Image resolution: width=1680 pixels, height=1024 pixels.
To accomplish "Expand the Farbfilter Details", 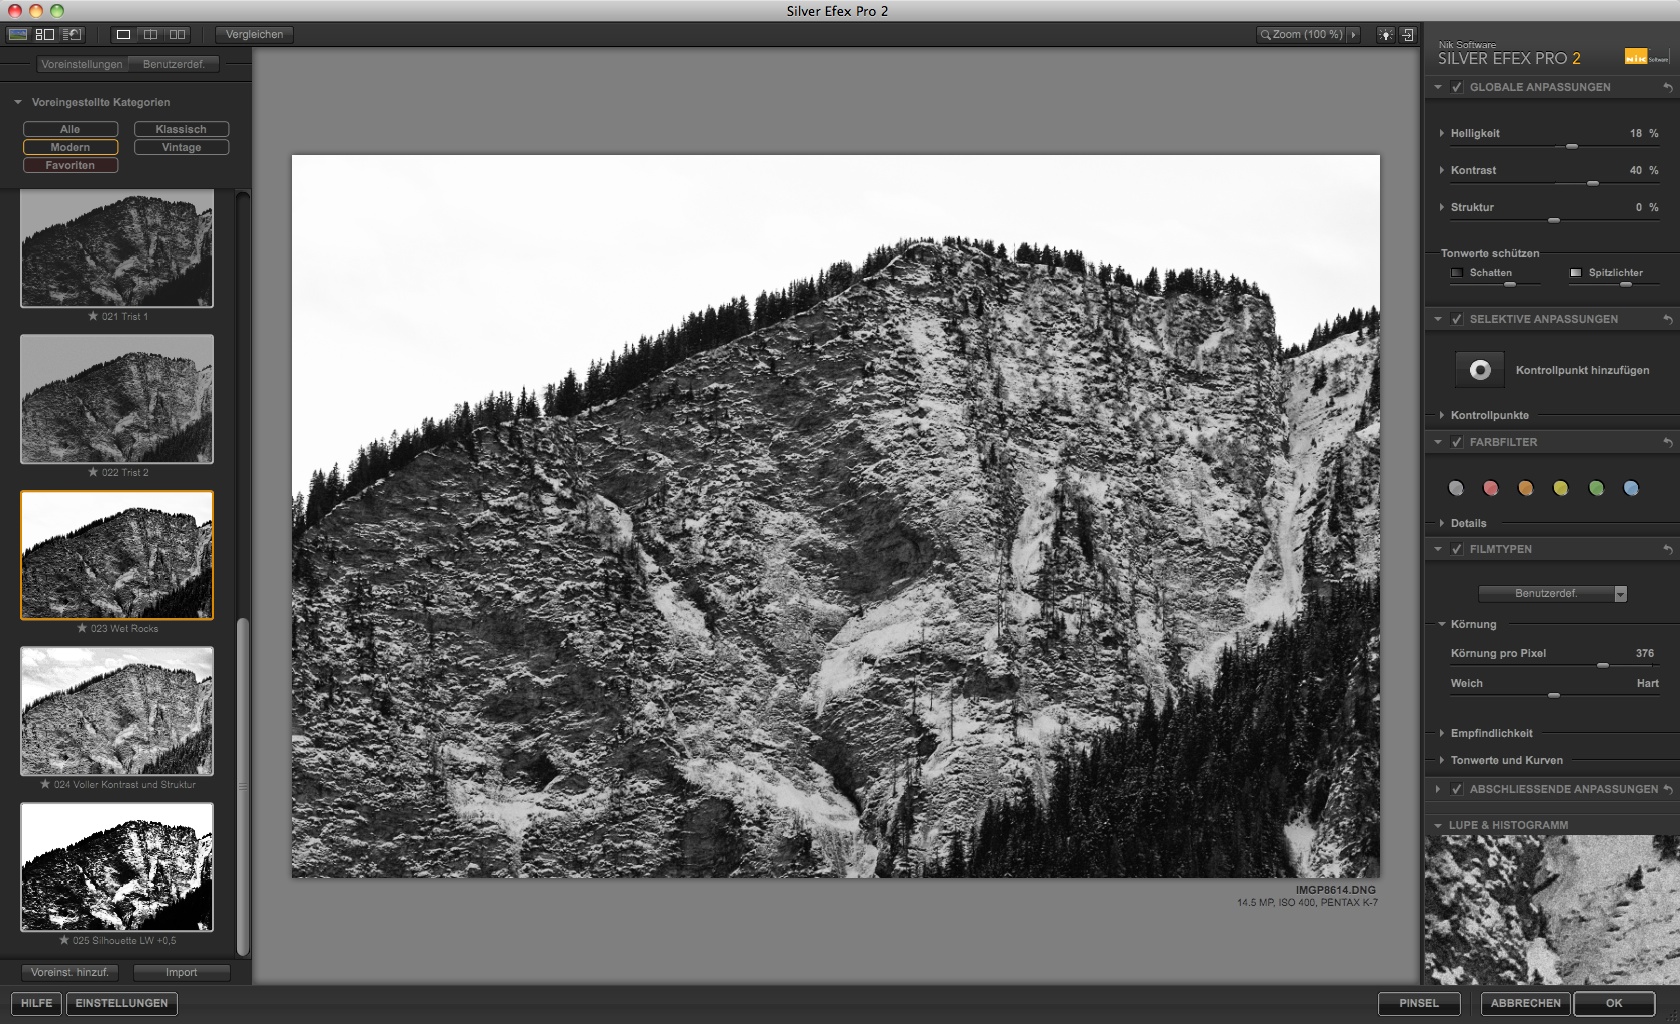I will [1441, 523].
